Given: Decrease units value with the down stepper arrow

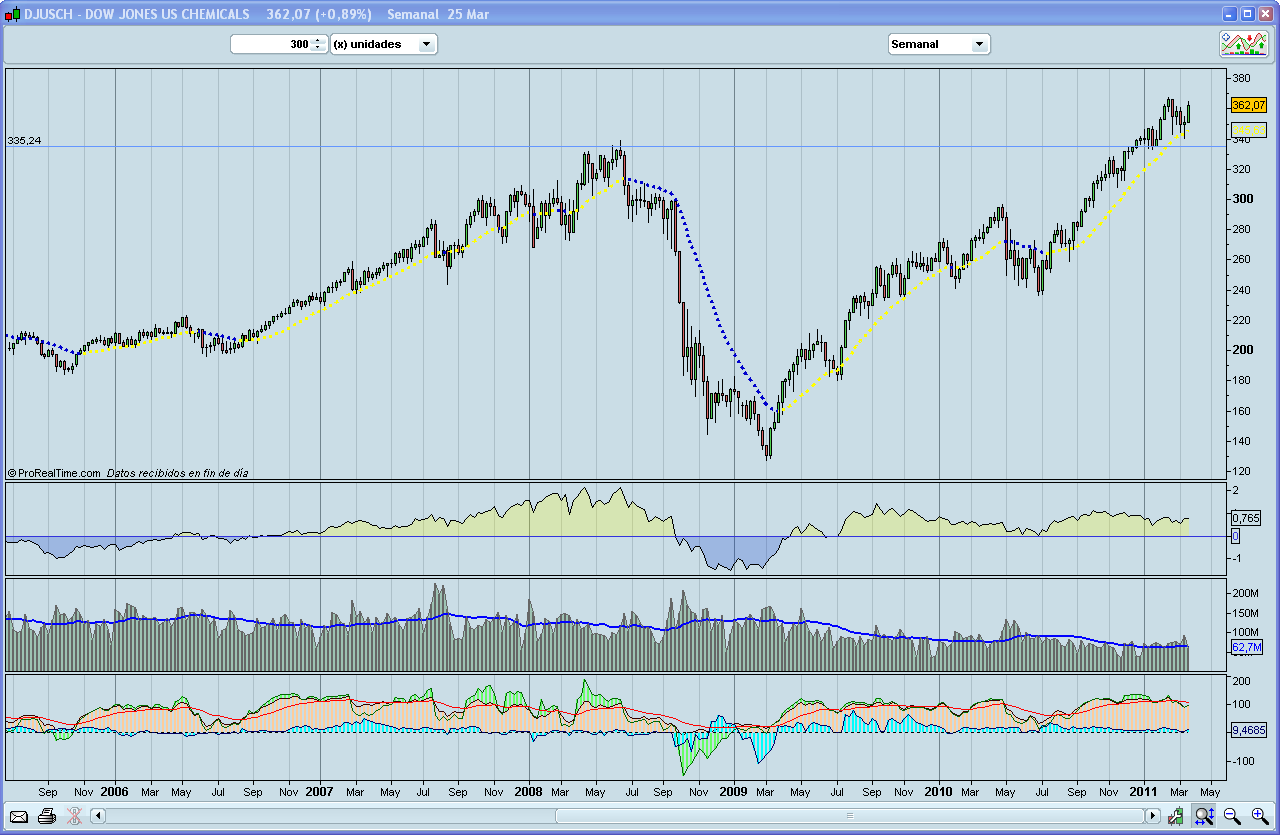Looking at the screenshot, I should pos(318,48).
